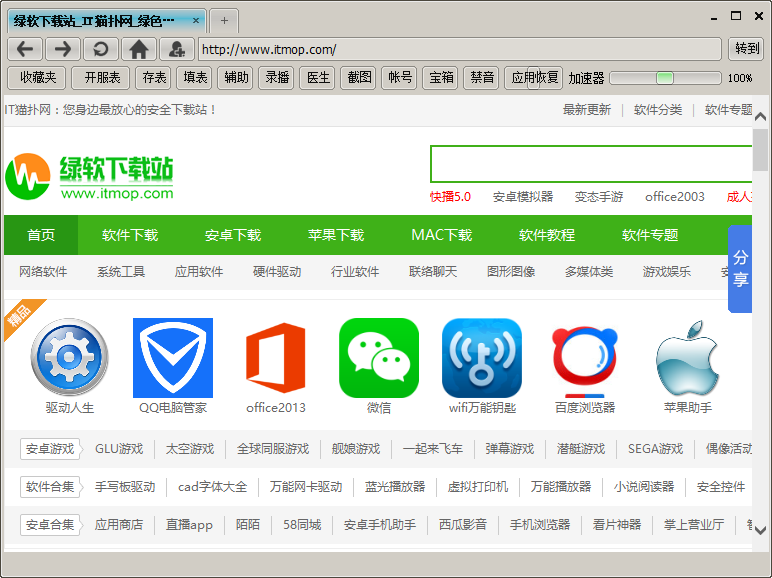Screen dimensions: 772x578
Task: Select the 安卓下载 navigation tab
Action: coord(233,235)
